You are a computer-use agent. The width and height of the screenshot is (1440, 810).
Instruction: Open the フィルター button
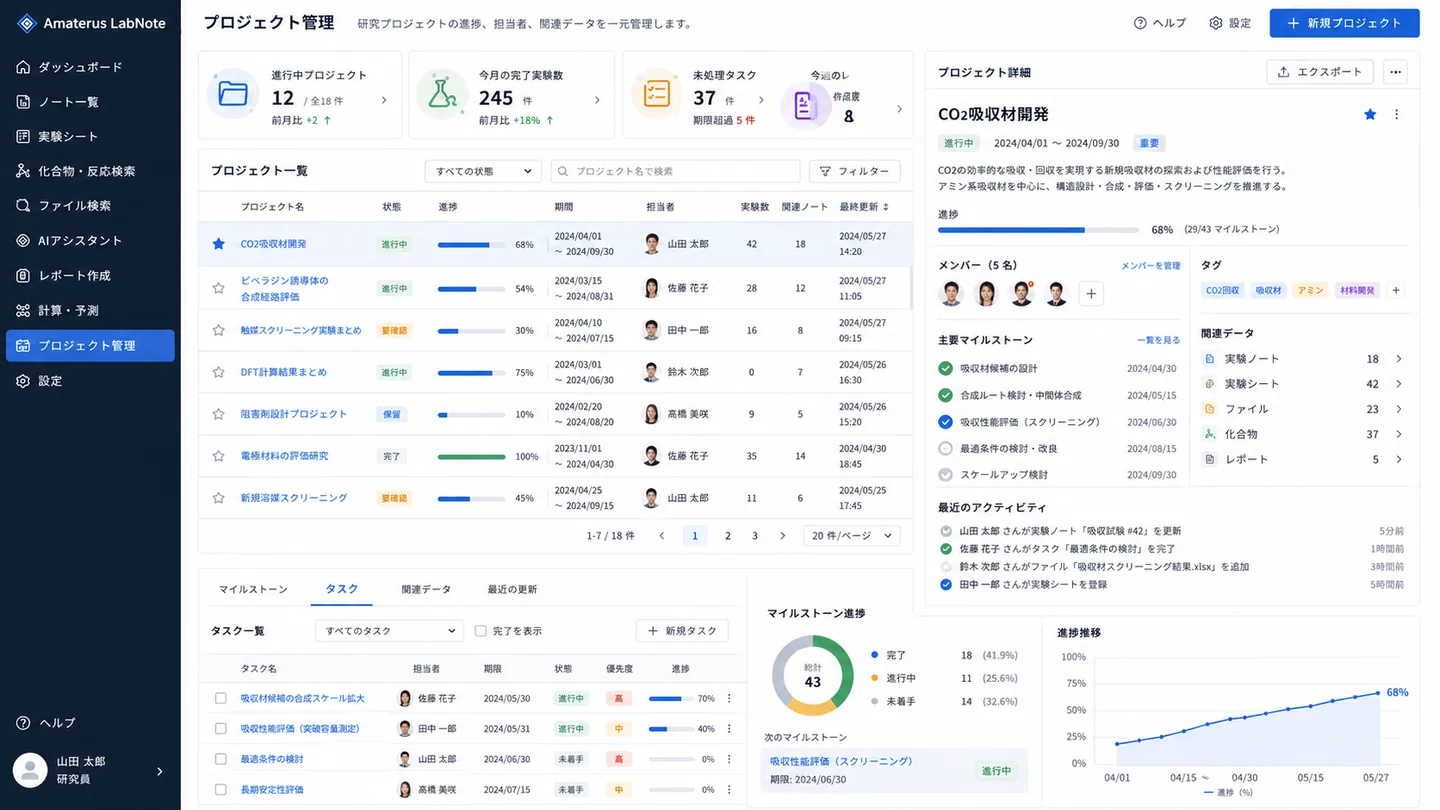(854, 171)
